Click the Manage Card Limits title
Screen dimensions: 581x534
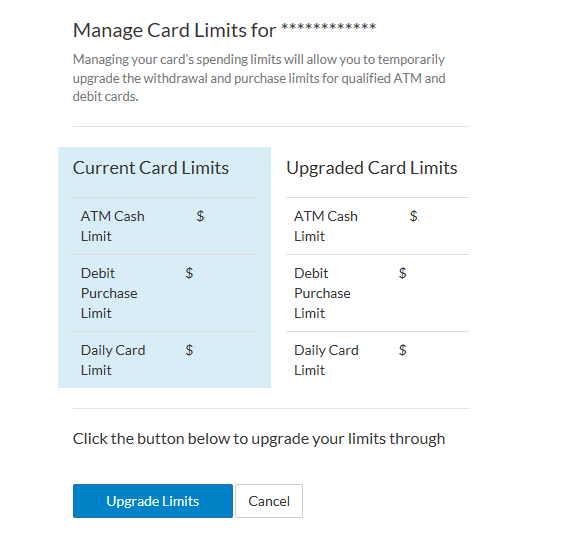click(x=175, y=30)
